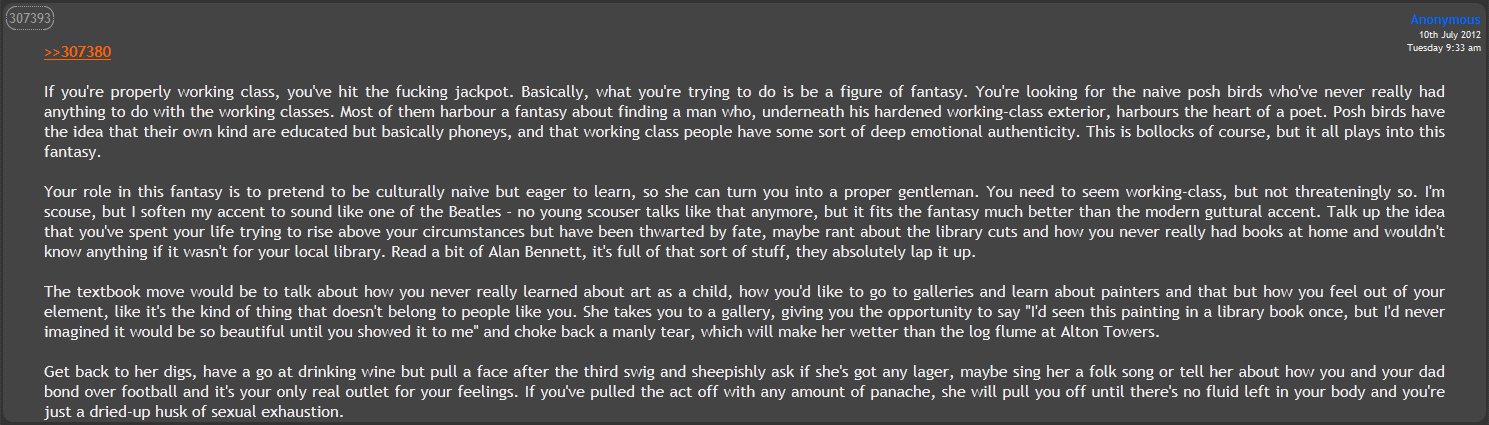Click the paragraph beginning "Get back to her digs"
1489x425 pixels.
coord(744,392)
